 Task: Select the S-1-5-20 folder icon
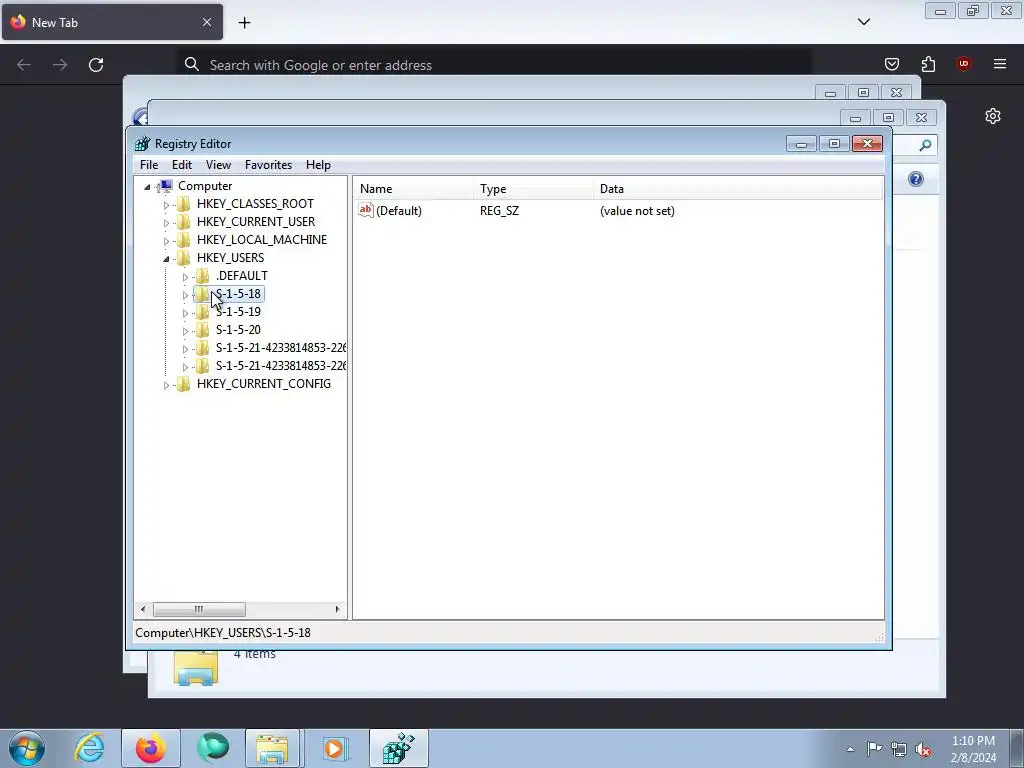coord(203,330)
